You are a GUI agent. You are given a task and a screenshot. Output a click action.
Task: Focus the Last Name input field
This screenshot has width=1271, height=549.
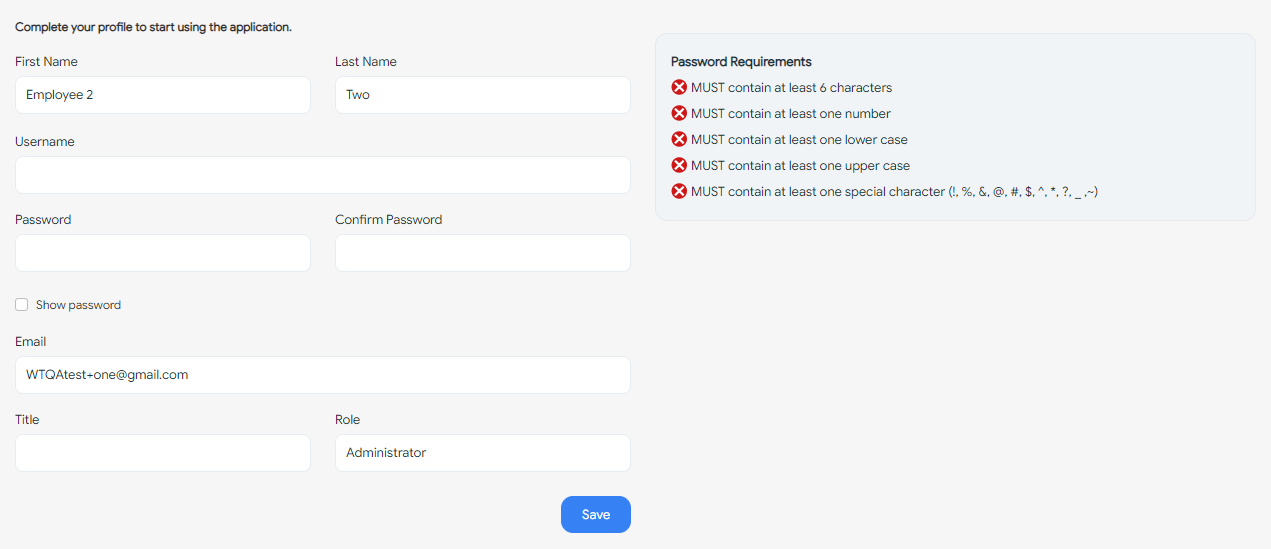[482, 95]
